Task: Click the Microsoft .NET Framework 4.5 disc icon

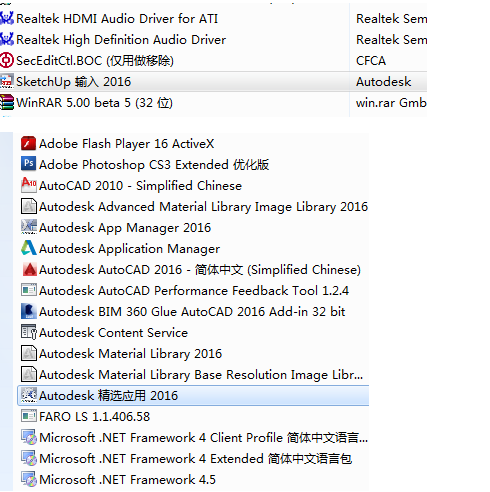Action: point(28,479)
